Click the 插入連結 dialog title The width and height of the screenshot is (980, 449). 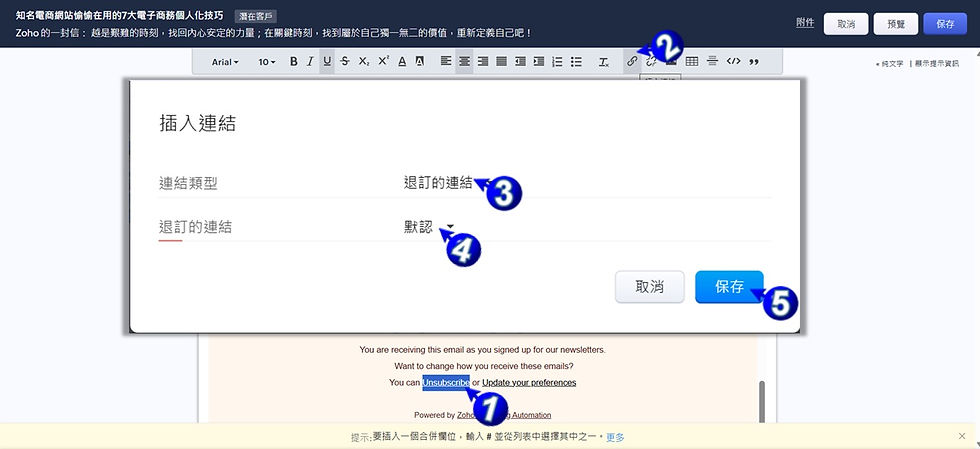pyautogui.click(x=198, y=123)
